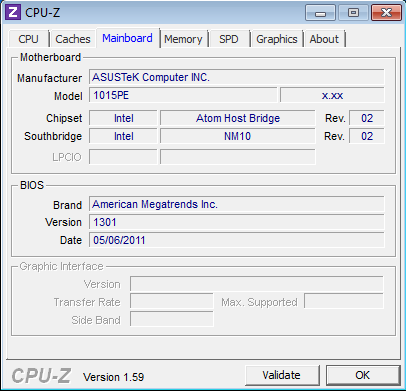Go to the Memory tab
Viewport: 406px width, 391px height.
coord(183,39)
